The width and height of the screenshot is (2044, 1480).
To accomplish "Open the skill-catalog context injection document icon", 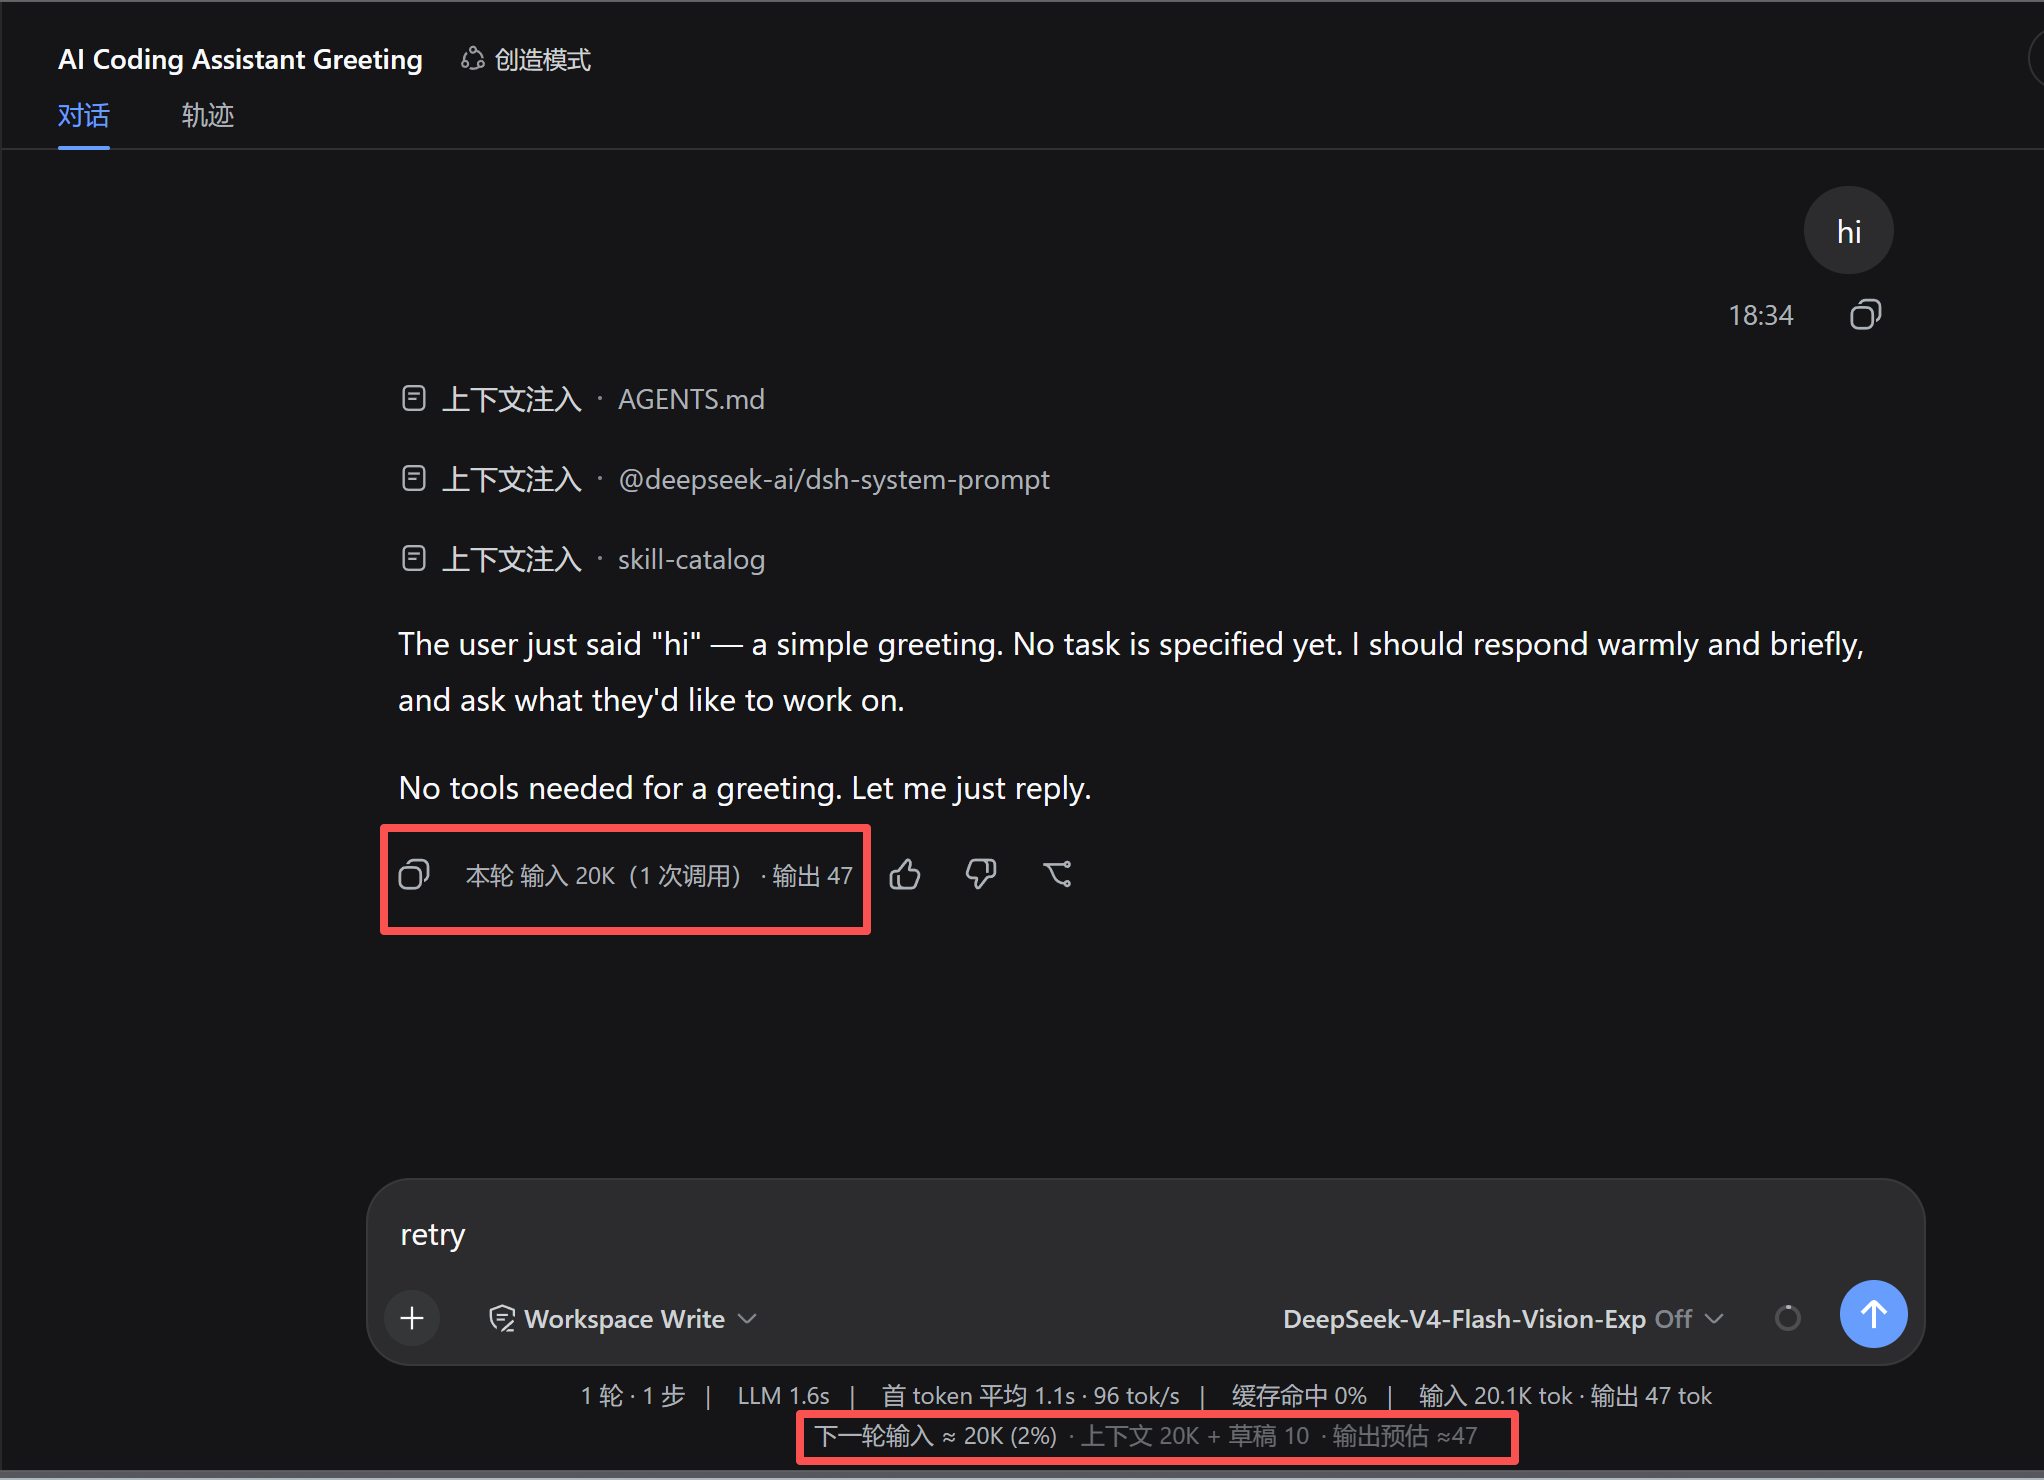I will pos(414,559).
